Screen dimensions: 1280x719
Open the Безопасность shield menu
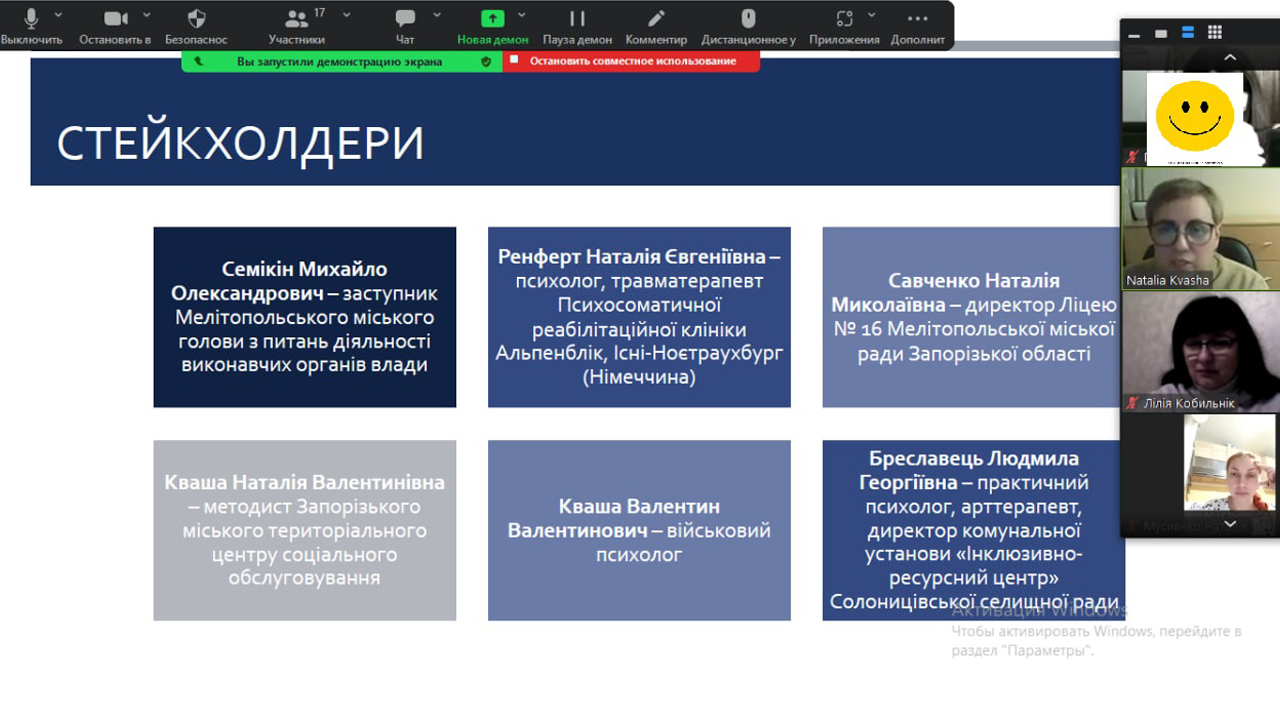coord(197,24)
